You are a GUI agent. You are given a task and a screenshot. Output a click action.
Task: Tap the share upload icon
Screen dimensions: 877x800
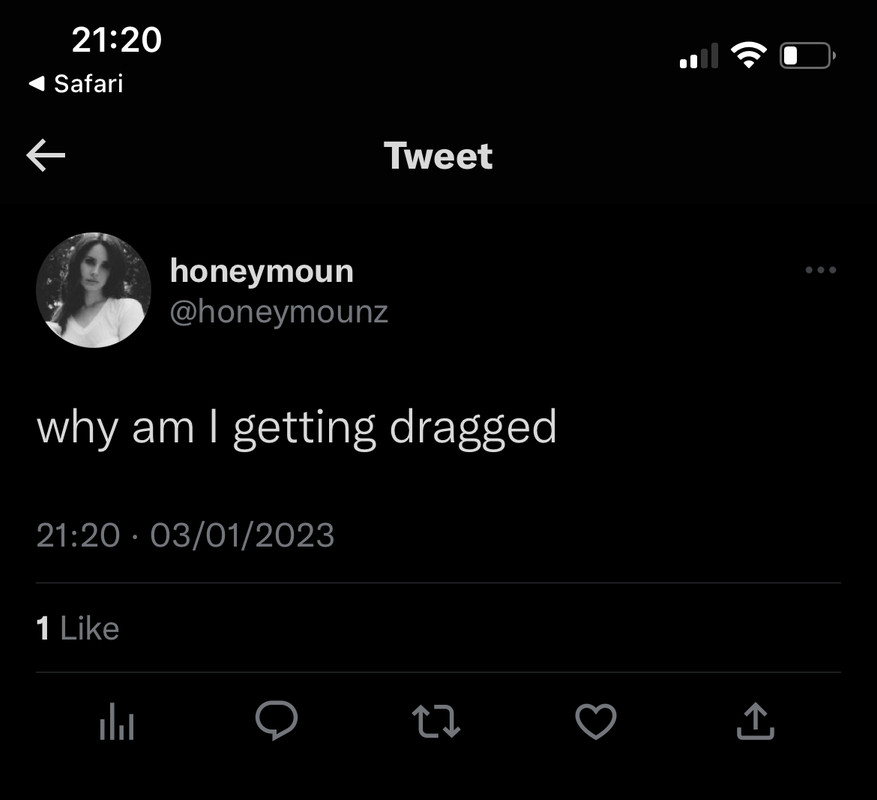[755, 721]
